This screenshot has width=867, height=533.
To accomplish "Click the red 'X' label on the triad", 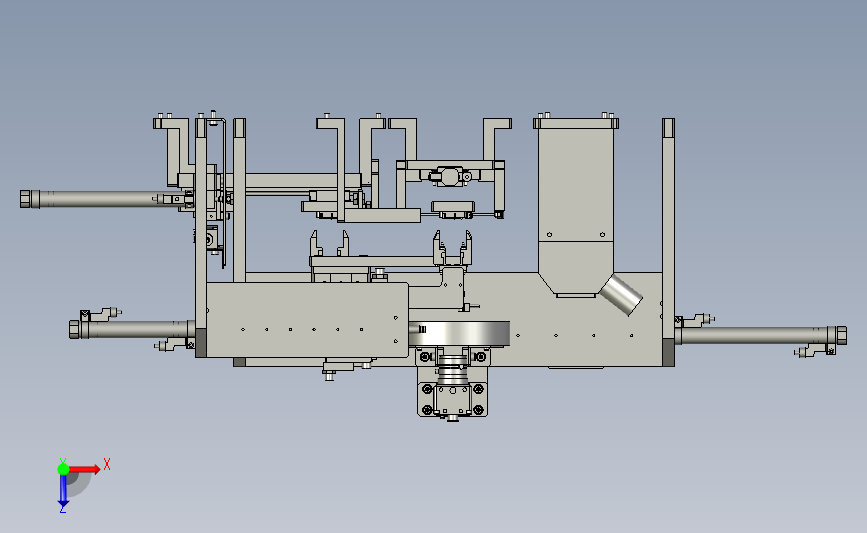I will coord(107,464).
